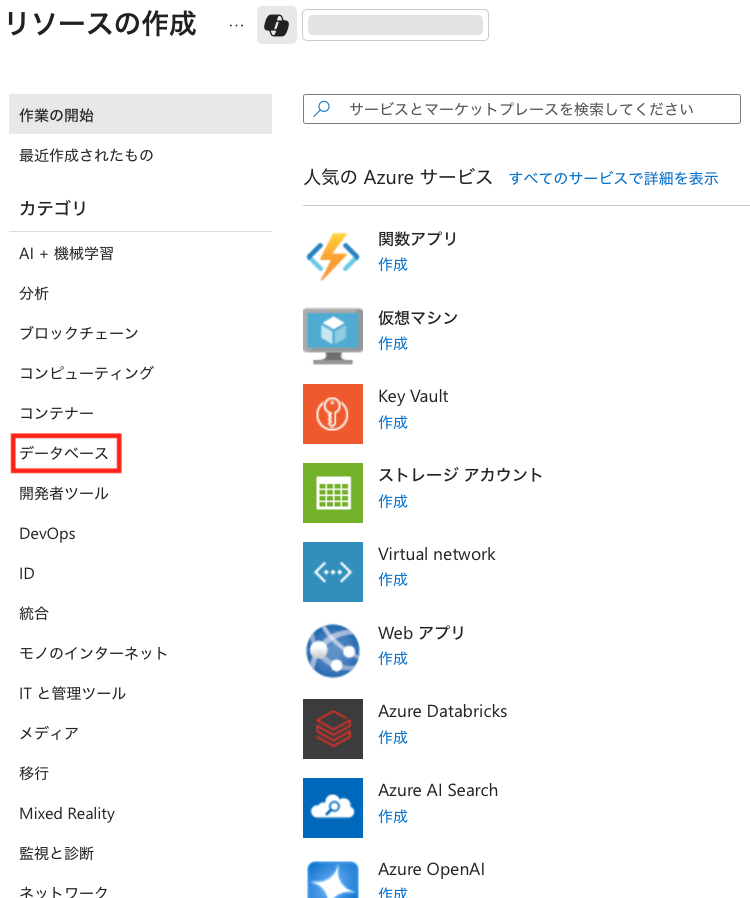Click the Web アプリ globe icon

coord(333,651)
